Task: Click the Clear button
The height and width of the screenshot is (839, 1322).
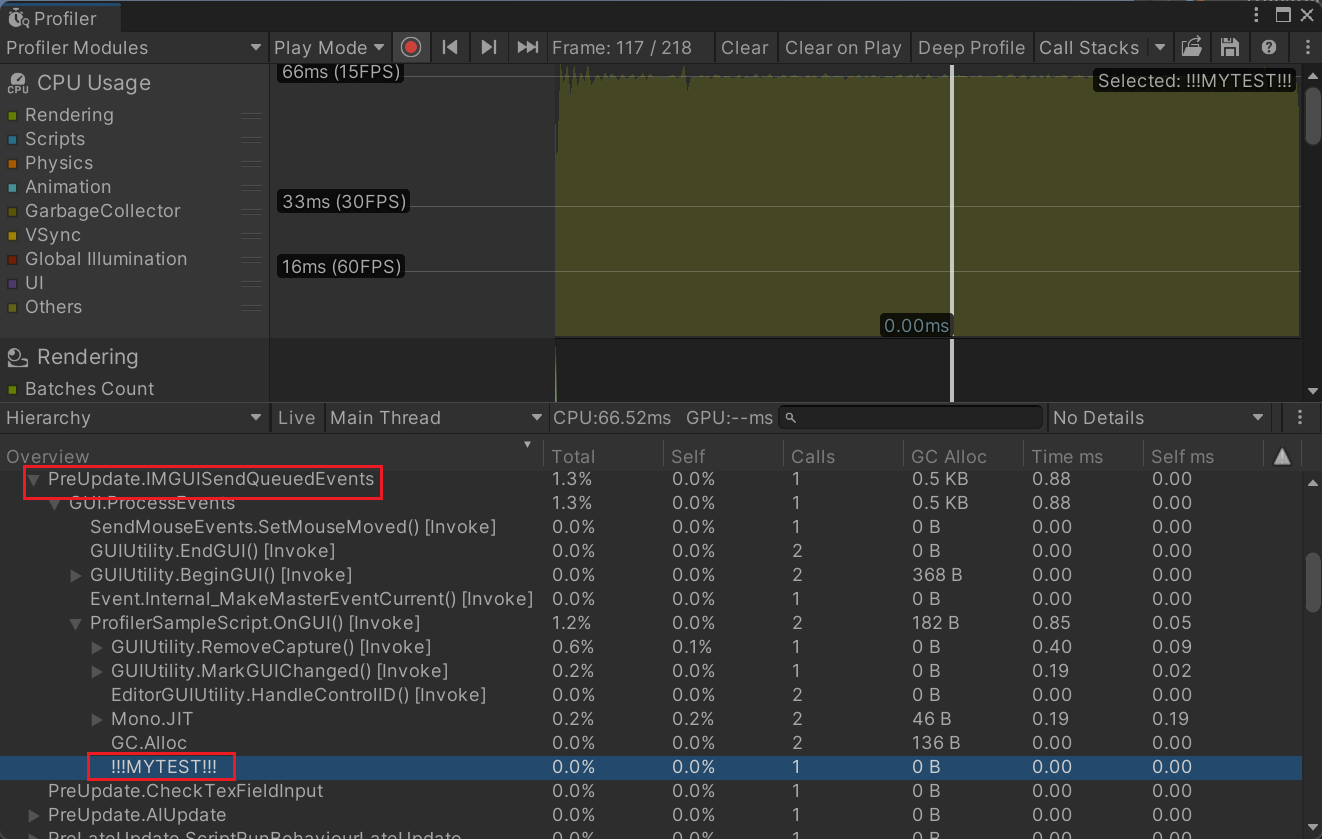Action: pyautogui.click(x=744, y=47)
